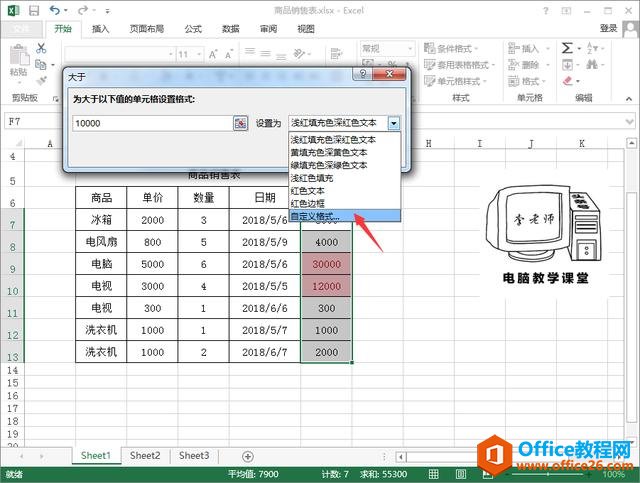
Task: Click the 大于 dialog help button
Action: click(363, 74)
